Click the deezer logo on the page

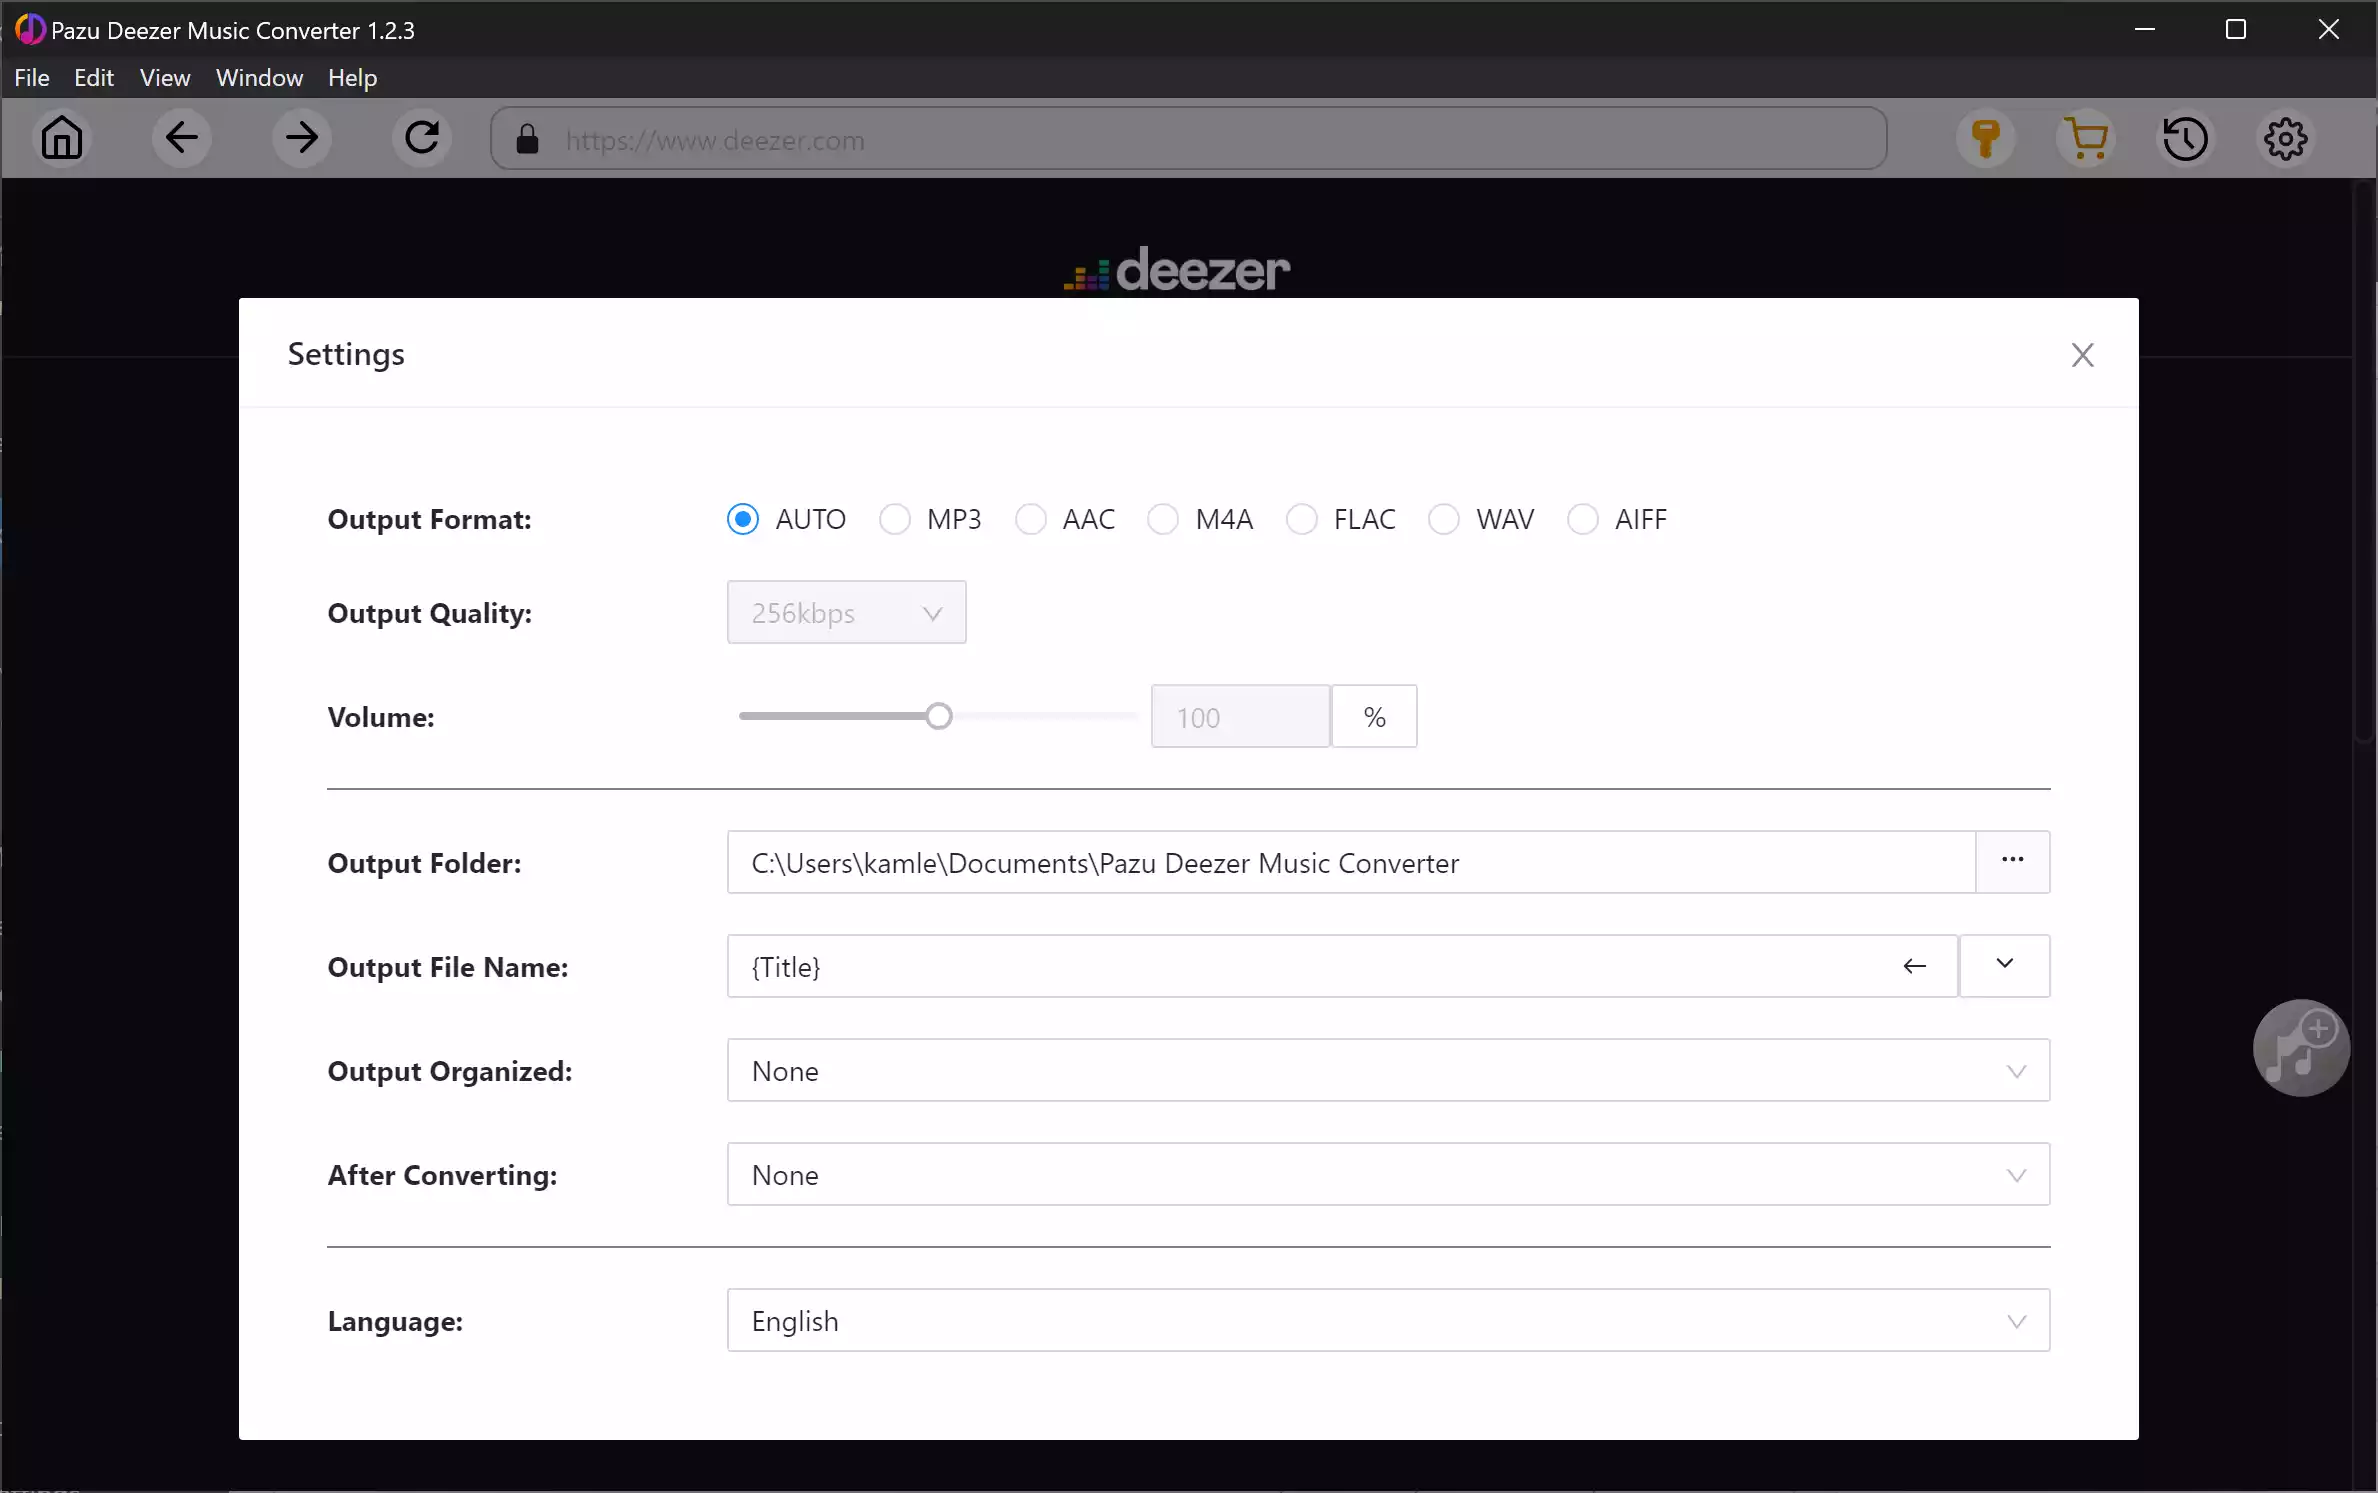point(1177,270)
